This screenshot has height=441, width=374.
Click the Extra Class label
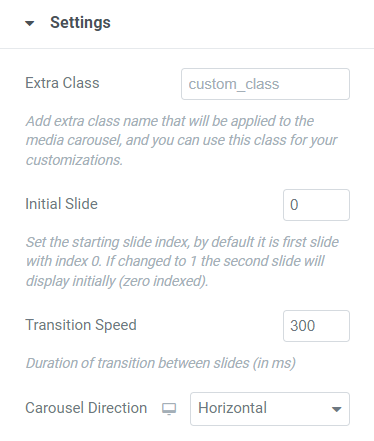click(x=62, y=83)
